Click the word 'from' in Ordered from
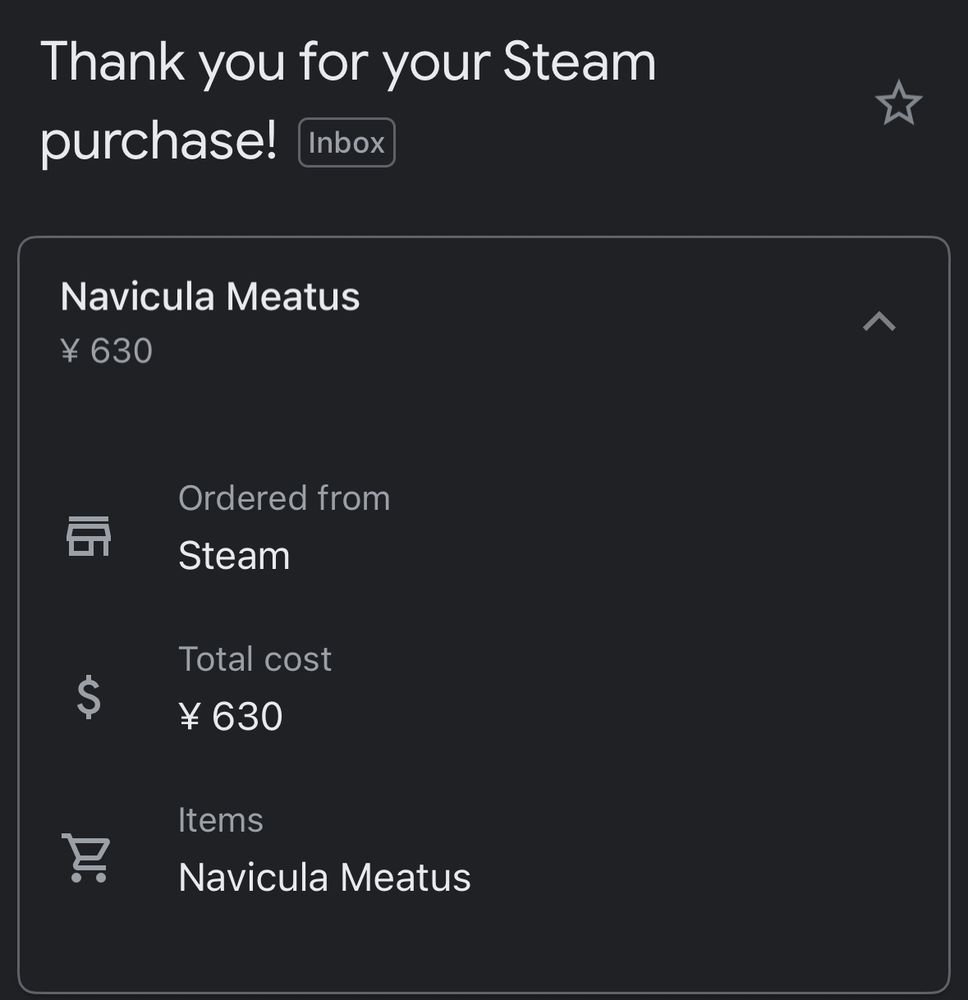 tap(353, 498)
